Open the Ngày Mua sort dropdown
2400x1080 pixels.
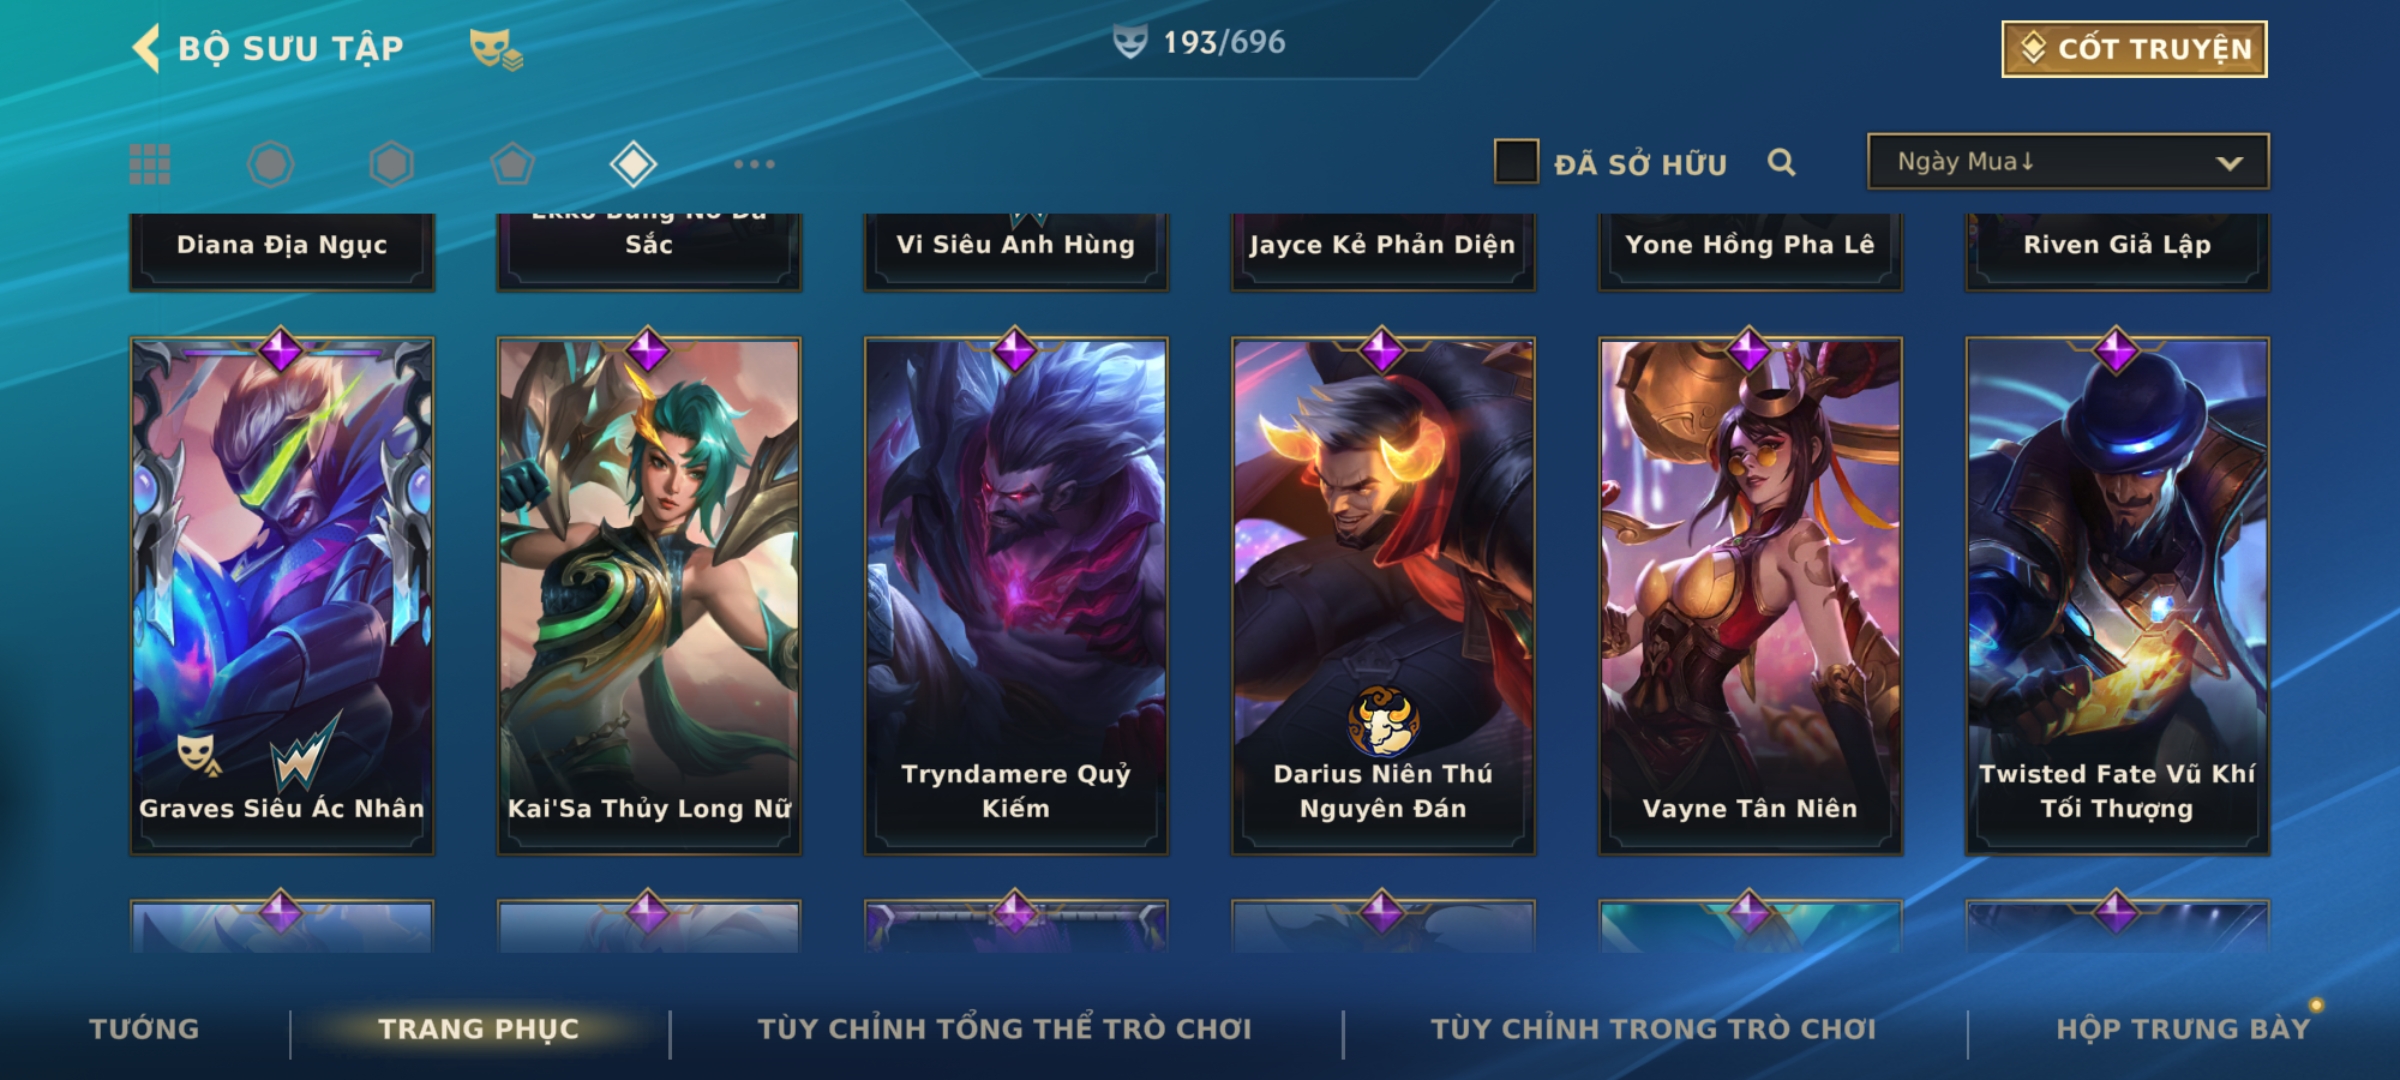[x=2067, y=161]
